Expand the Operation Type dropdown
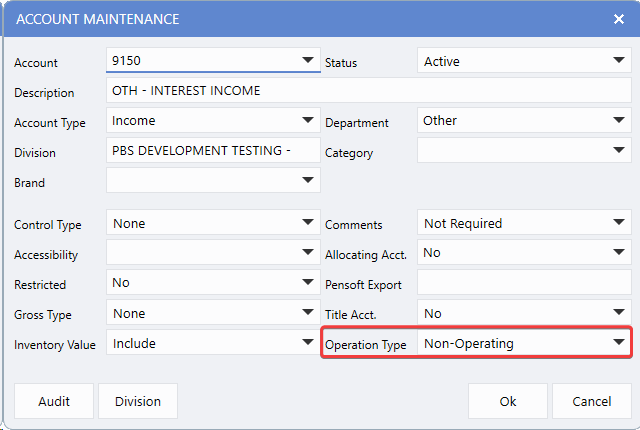Image resolution: width=640 pixels, height=430 pixels. tap(619, 344)
